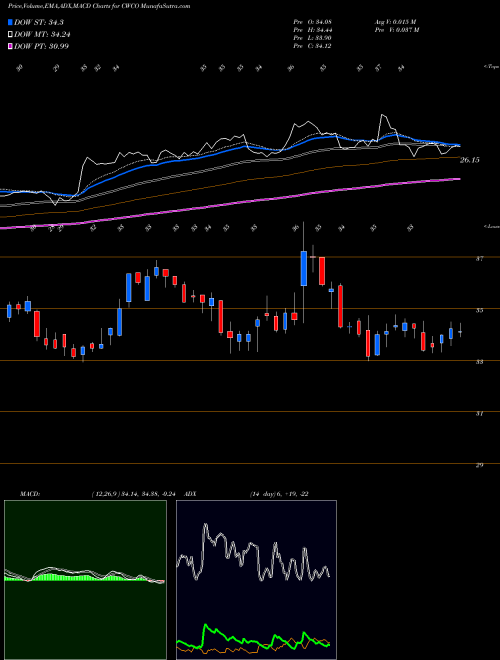Click the '<Tops' marker label
500x660 pixels.
tap(491, 67)
